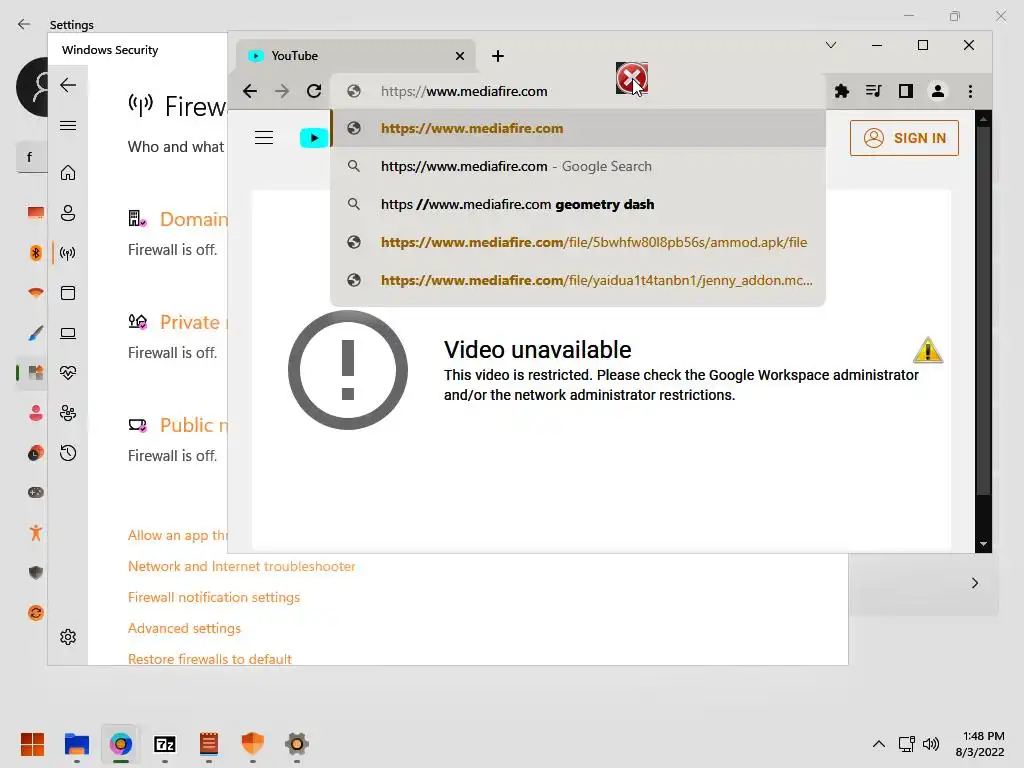Open Network and Internet troubleshooter link

point(242,566)
